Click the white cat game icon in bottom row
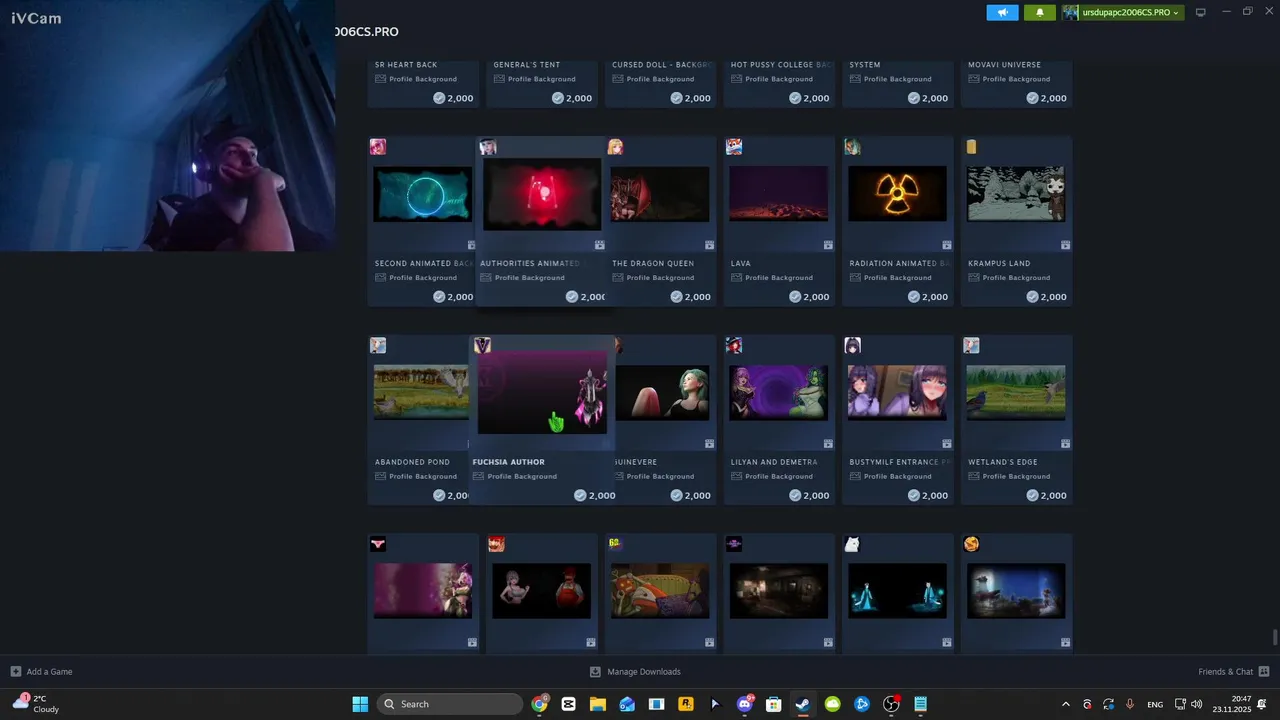This screenshot has width=1280, height=720. 852,544
